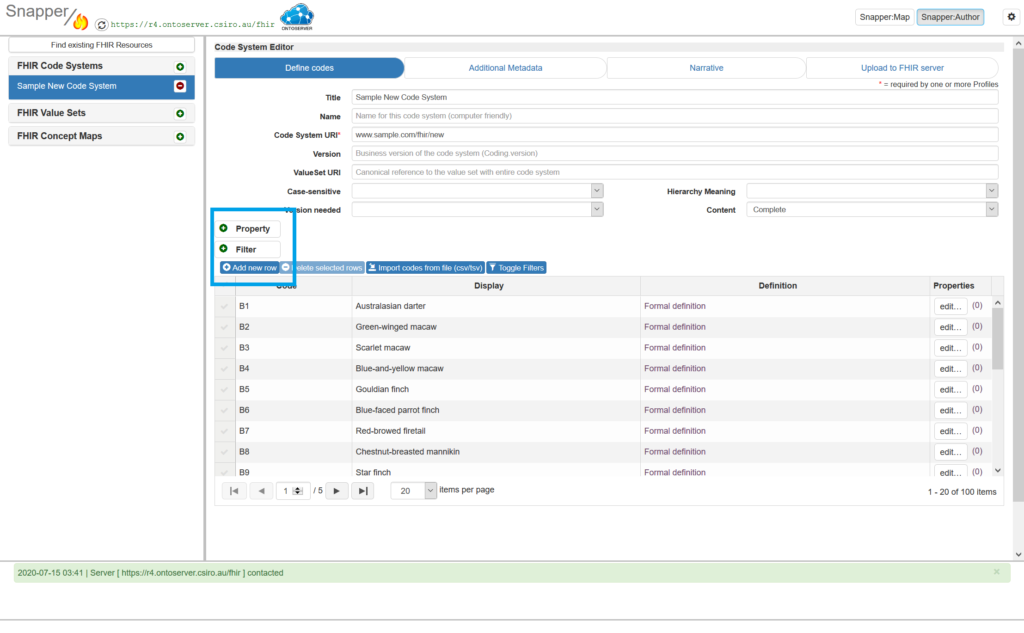Screen dimensions: 1024x633
Task: Click Import codes from file (csv/tsv)
Action: pos(425,268)
